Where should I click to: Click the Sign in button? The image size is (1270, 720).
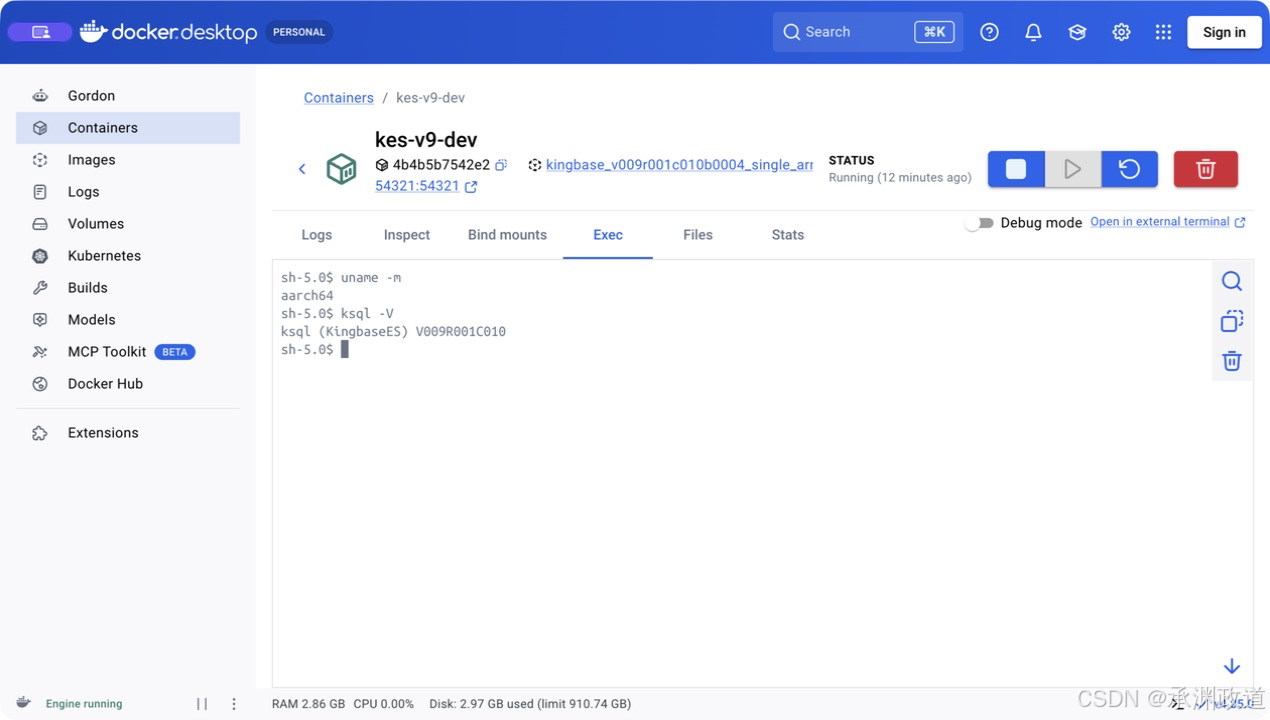(1224, 32)
